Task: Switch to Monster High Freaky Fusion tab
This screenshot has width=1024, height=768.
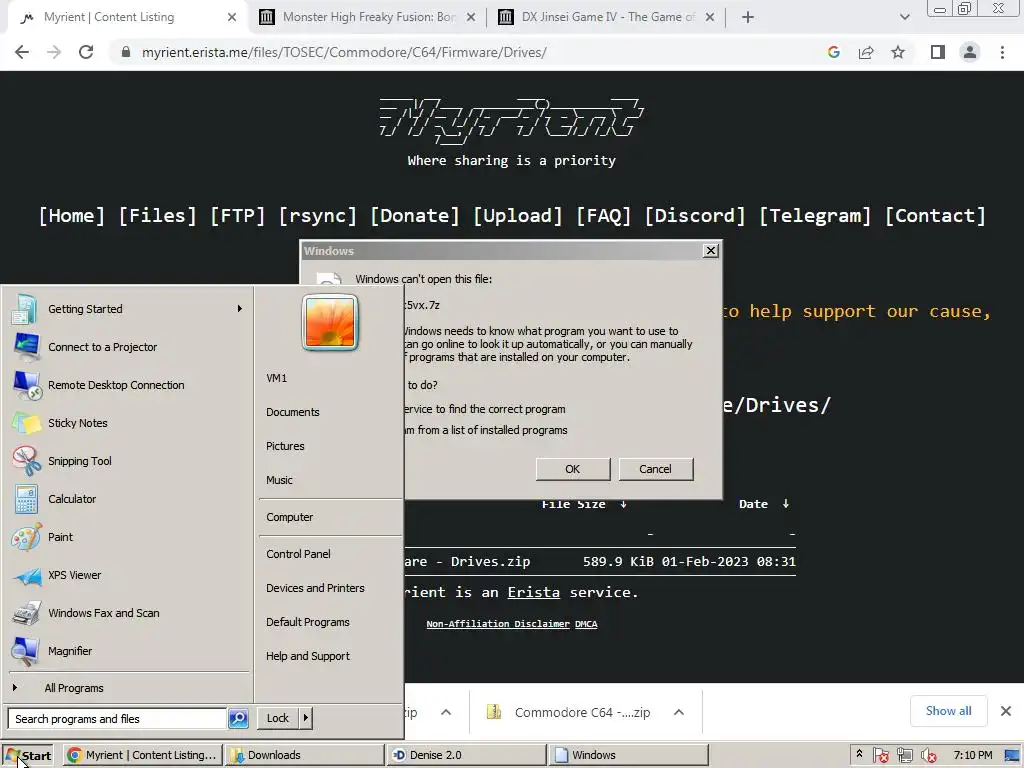Action: click(x=368, y=17)
